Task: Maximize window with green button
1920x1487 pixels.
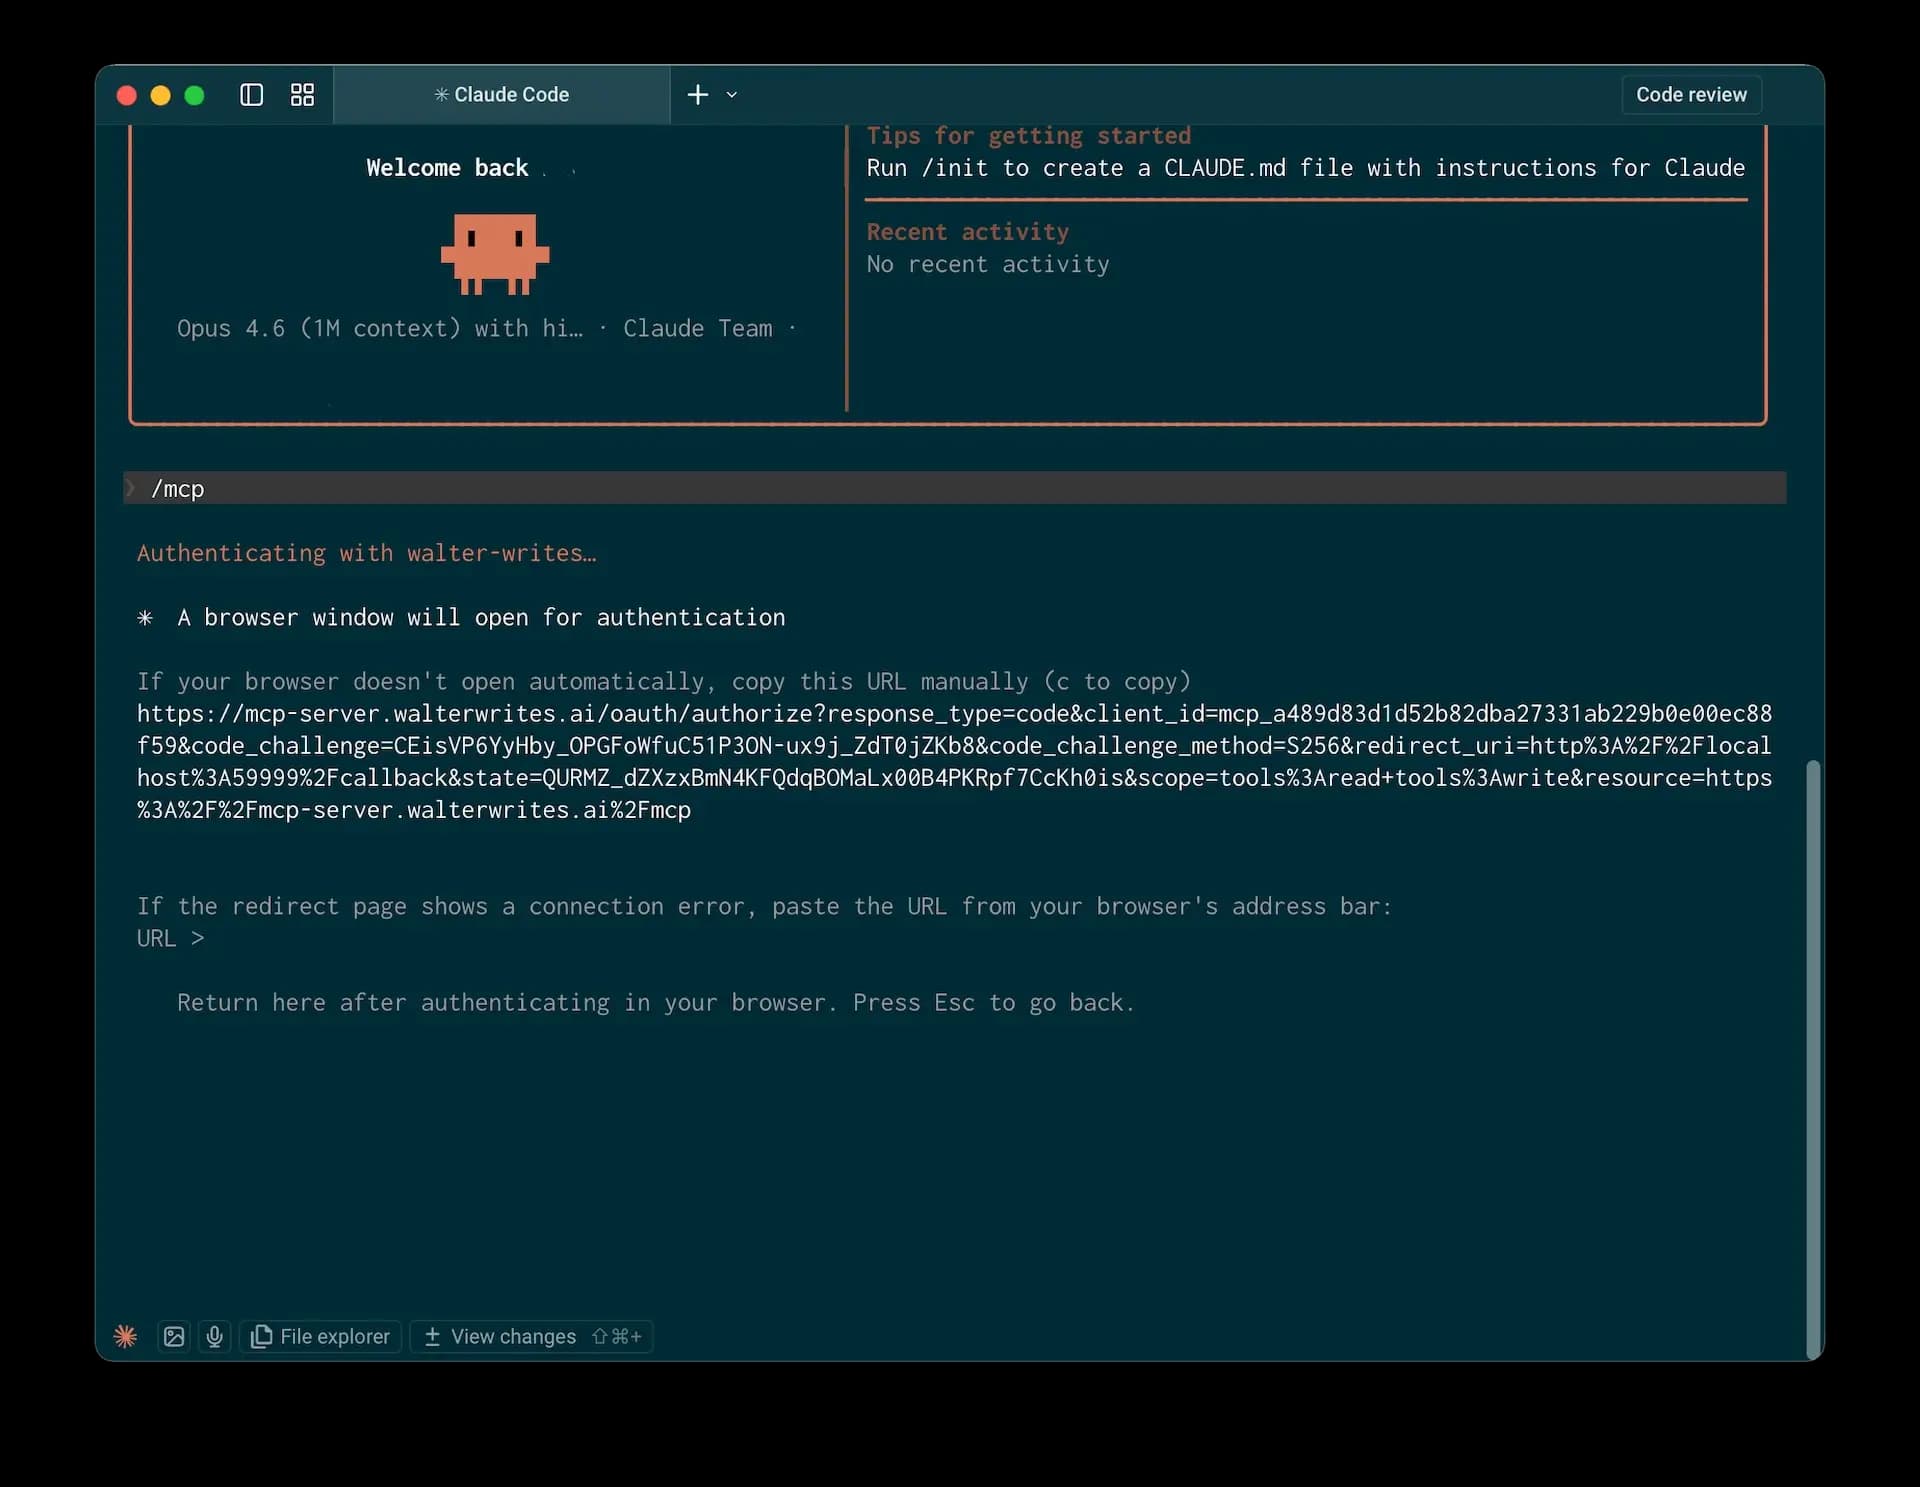Action: pos(194,95)
